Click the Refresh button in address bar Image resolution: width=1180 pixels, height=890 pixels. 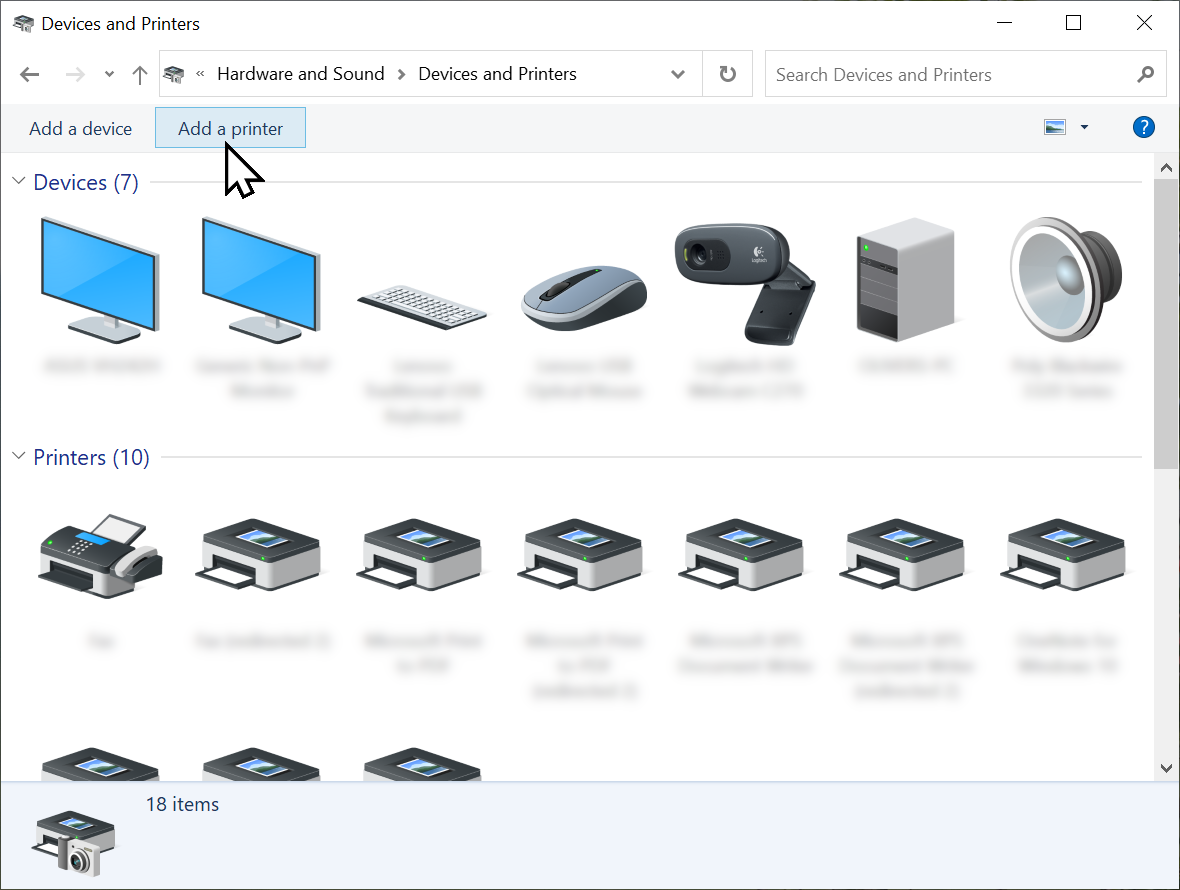pos(728,74)
